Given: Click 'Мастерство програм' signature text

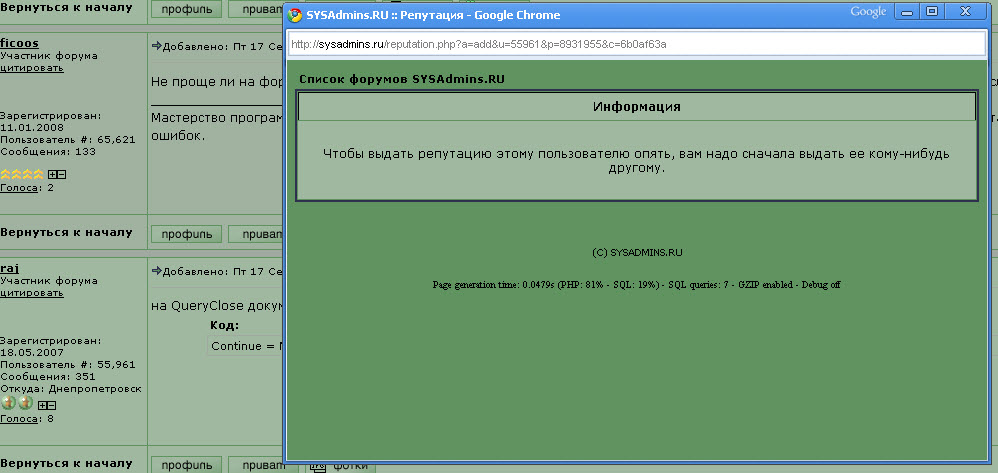Looking at the screenshot, I should (216, 118).
